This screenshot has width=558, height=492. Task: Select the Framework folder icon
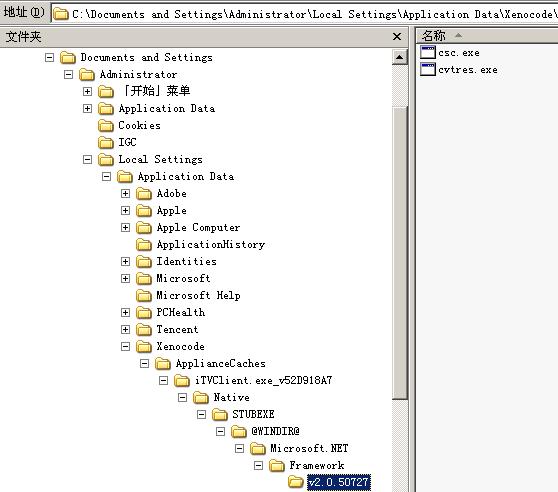click(277, 466)
